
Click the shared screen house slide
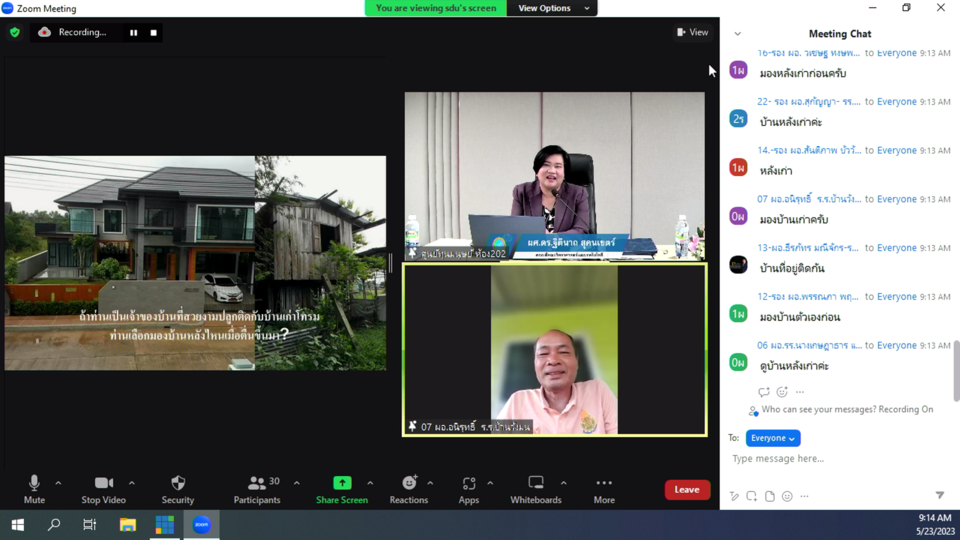(195, 263)
